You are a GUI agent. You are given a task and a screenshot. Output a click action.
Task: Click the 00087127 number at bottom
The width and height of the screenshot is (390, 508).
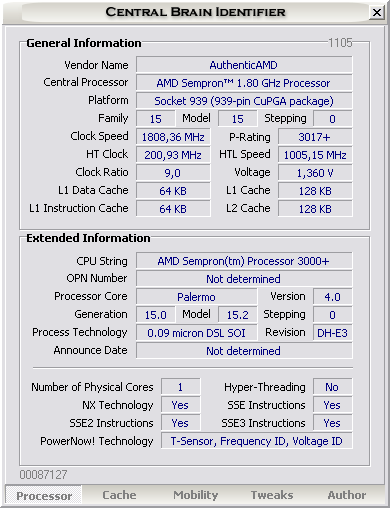[43, 474]
